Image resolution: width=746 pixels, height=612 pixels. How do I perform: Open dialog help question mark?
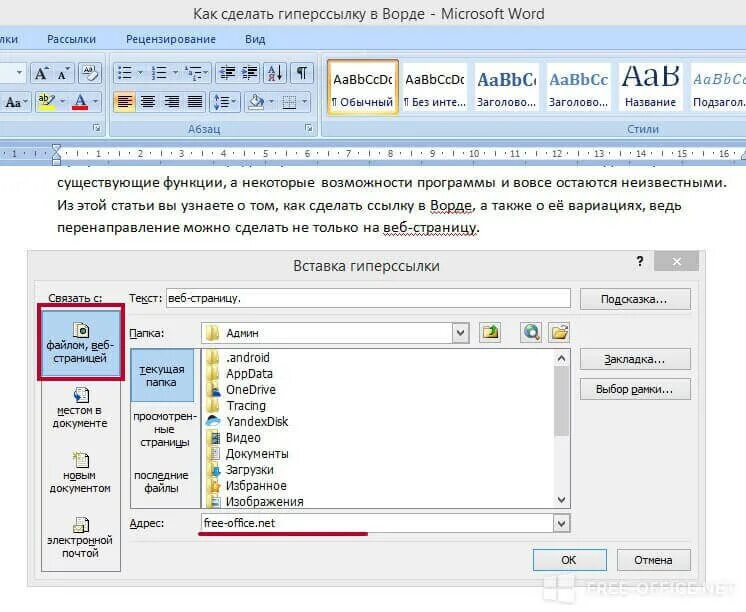tap(640, 261)
